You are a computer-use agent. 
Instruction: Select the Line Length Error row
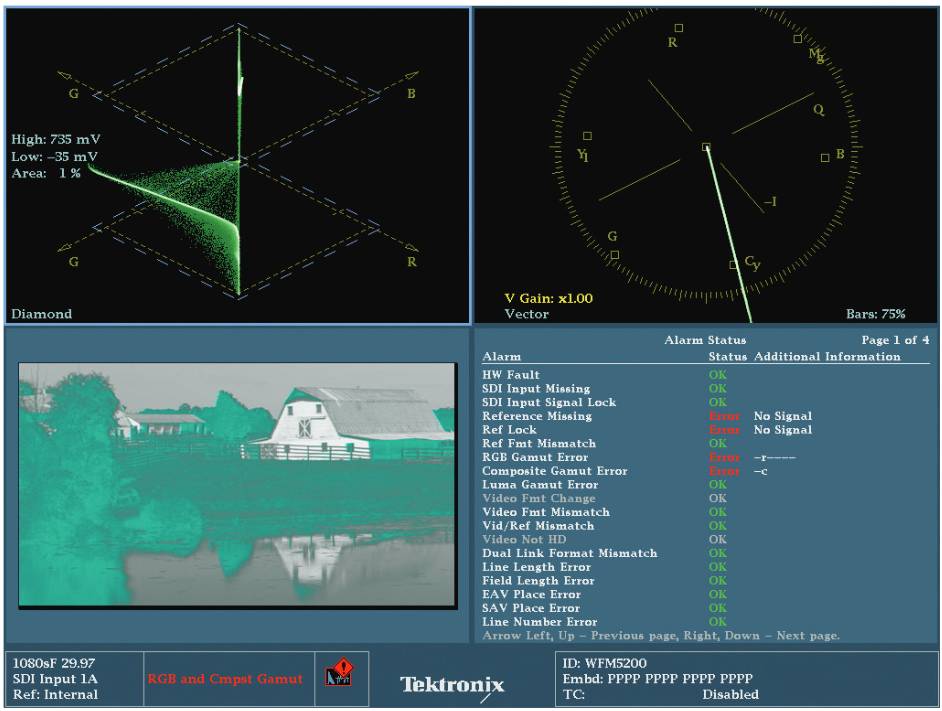tap(705, 567)
